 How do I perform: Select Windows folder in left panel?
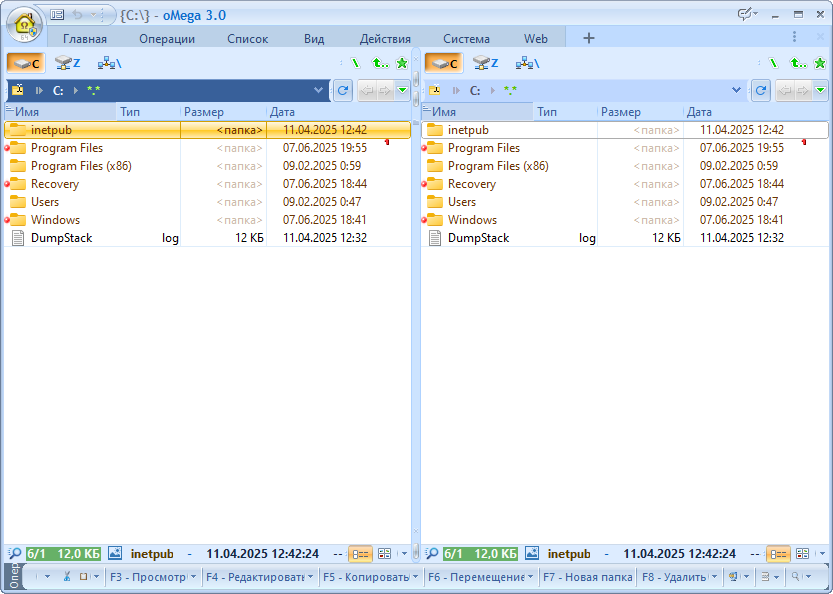pos(207,220)
